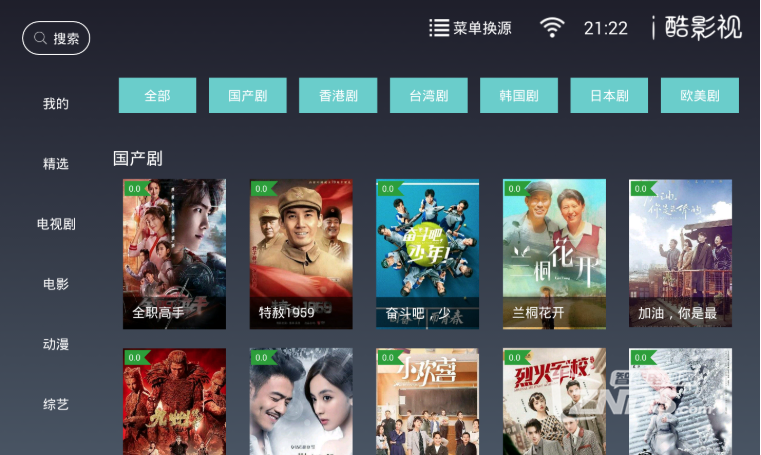Filter by 国产剧
This screenshot has width=761, height=455.
click(x=248, y=96)
